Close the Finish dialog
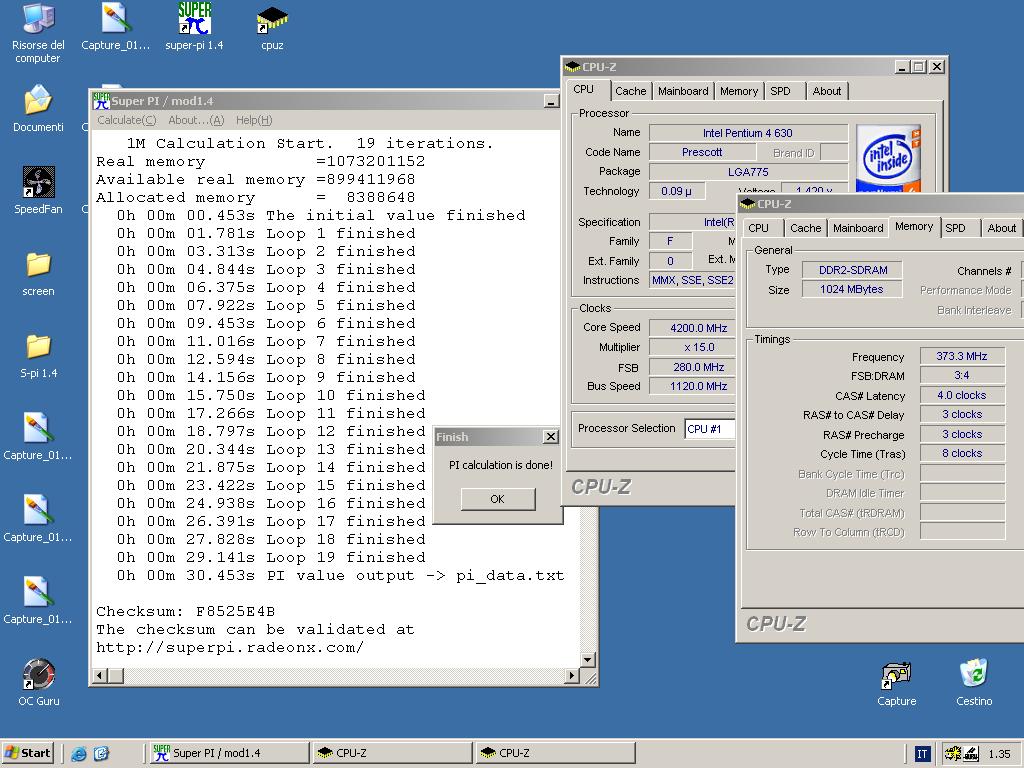 551,436
